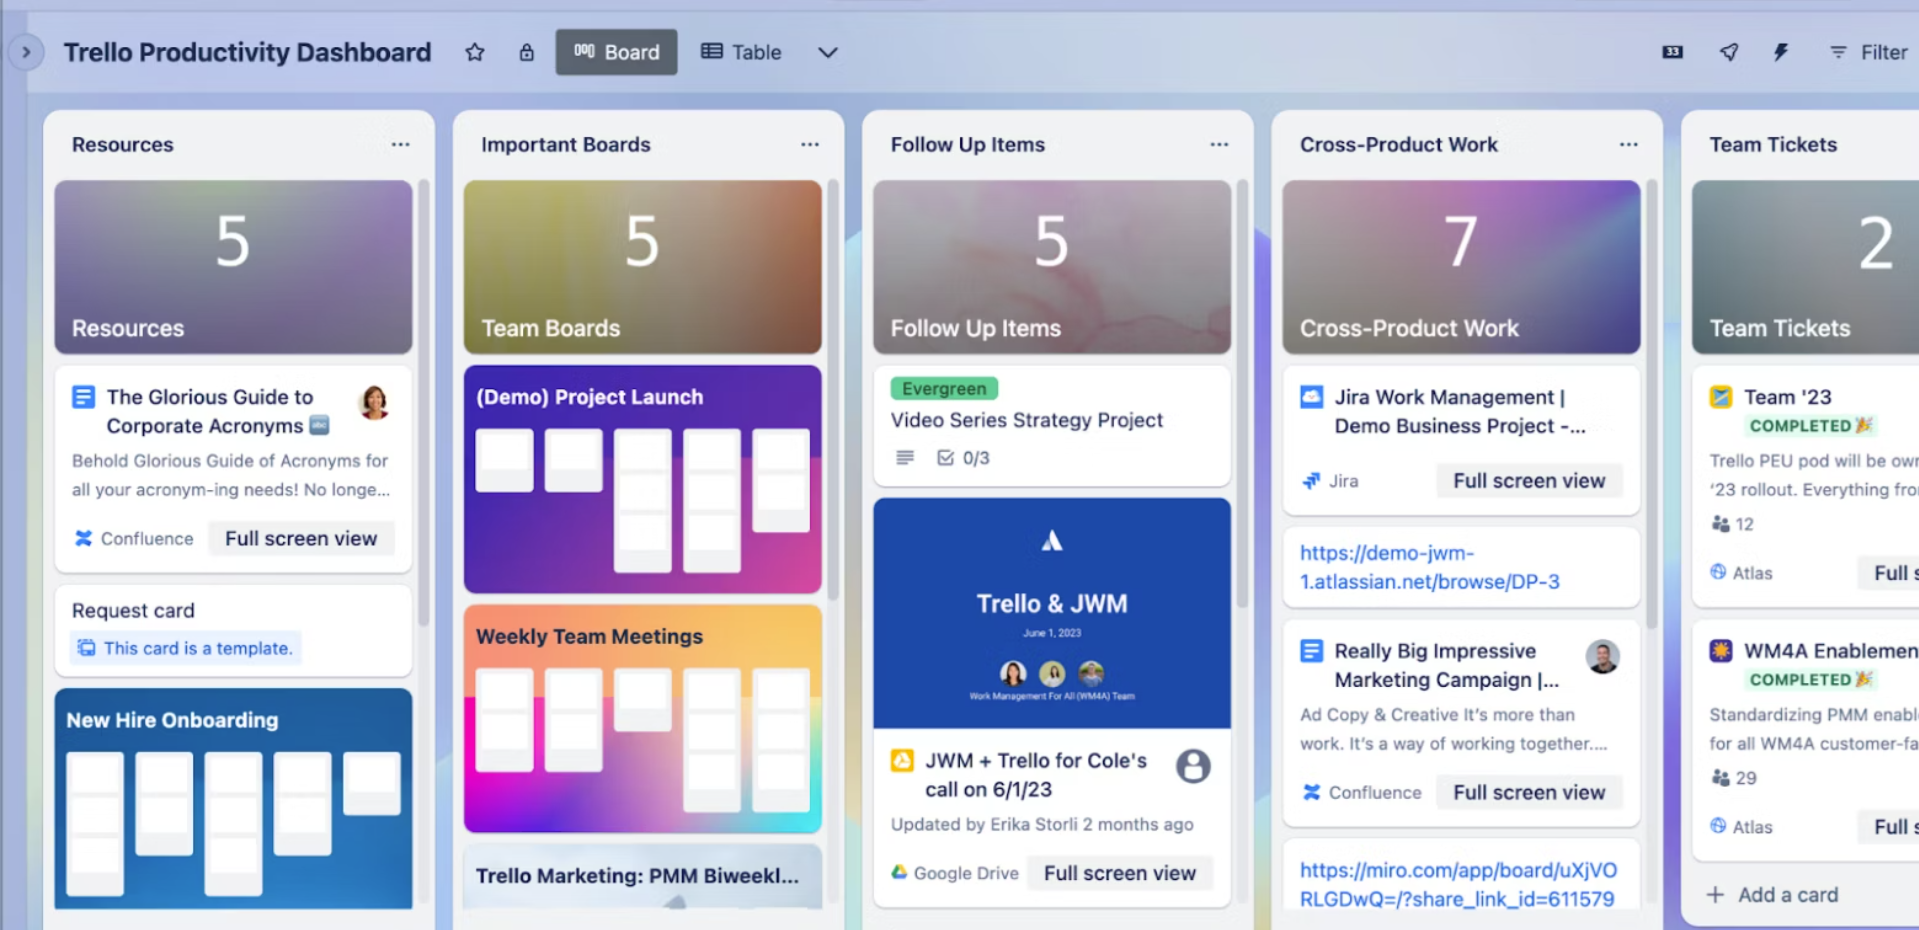The height and width of the screenshot is (930, 1919).
Task: Click the green Evergreen label
Action: pos(942,388)
